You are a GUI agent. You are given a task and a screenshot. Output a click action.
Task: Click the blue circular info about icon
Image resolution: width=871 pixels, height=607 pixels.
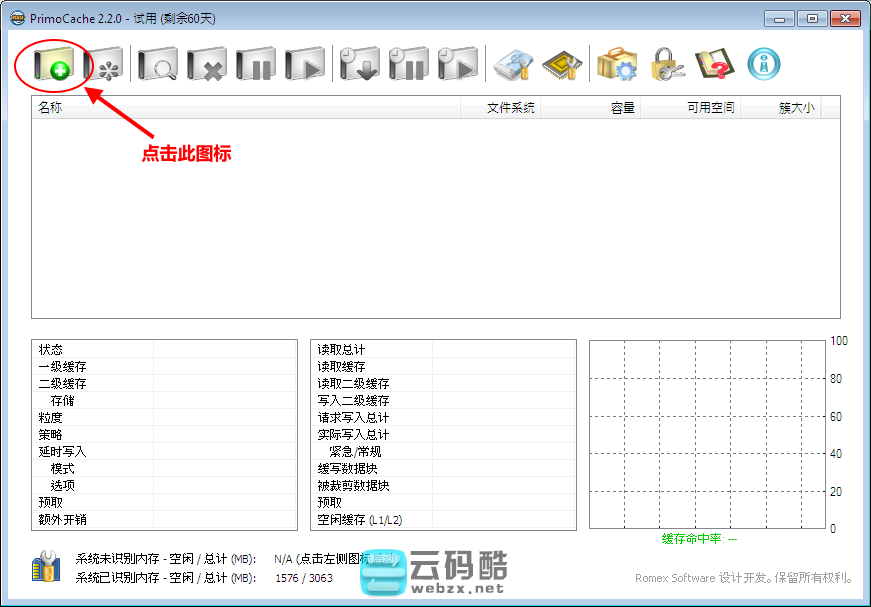764,65
